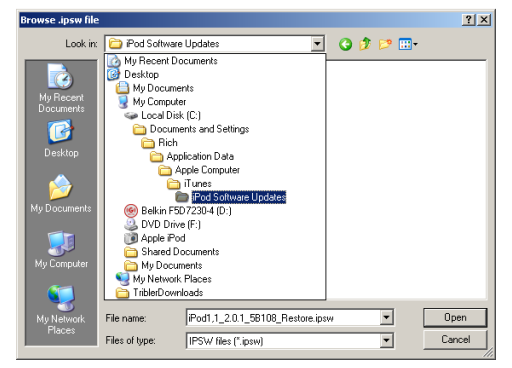
Task: Click the TriblerDownloads folder icon
Action: pyautogui.click(x=122, y=293)
